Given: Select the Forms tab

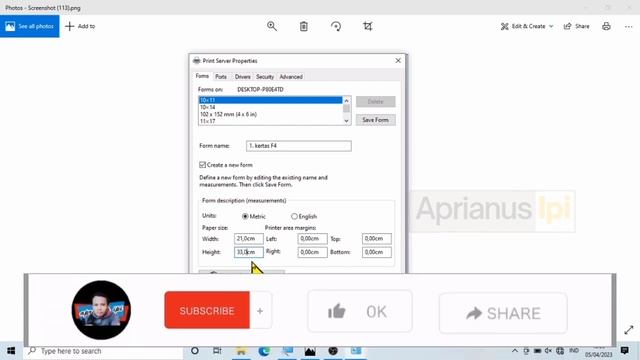Looking at the screenshot, I should (x=202, y=76).
